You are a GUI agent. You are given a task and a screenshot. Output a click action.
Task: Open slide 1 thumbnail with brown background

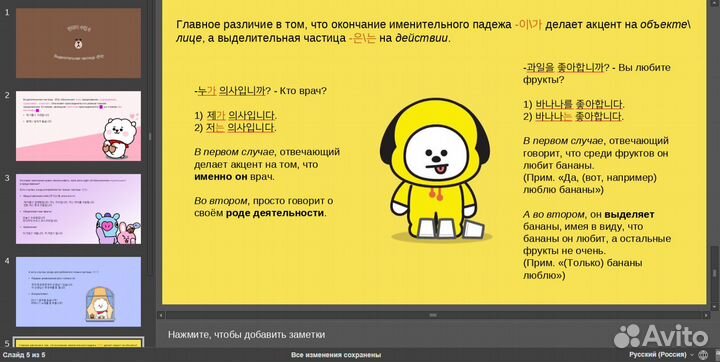[79, 43]
